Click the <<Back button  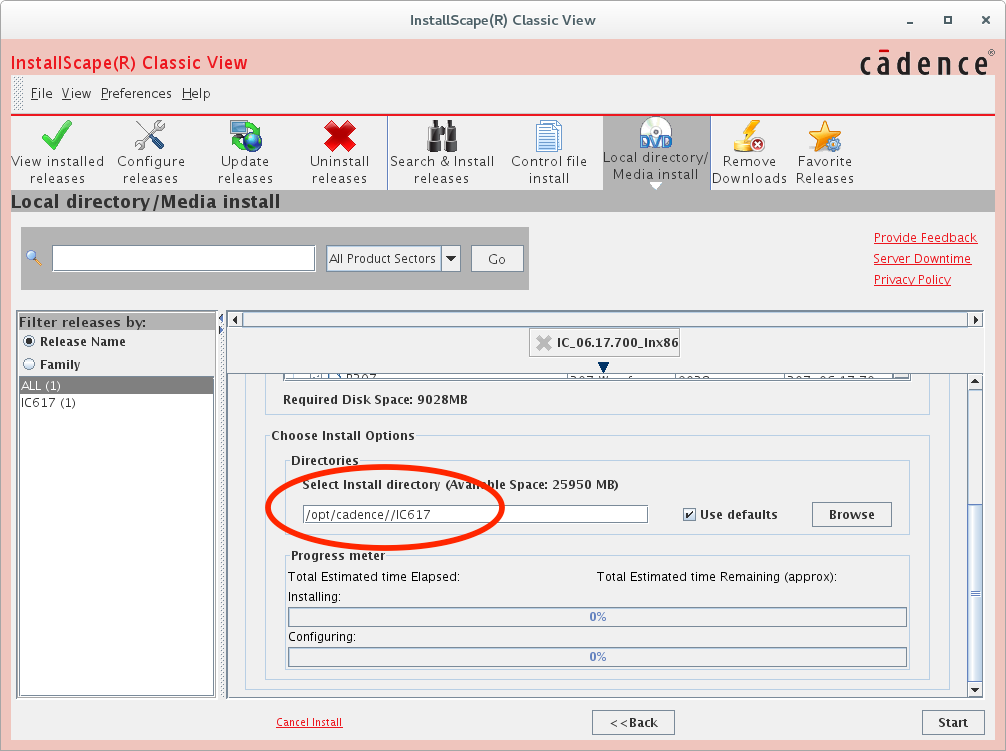[633, 722]
